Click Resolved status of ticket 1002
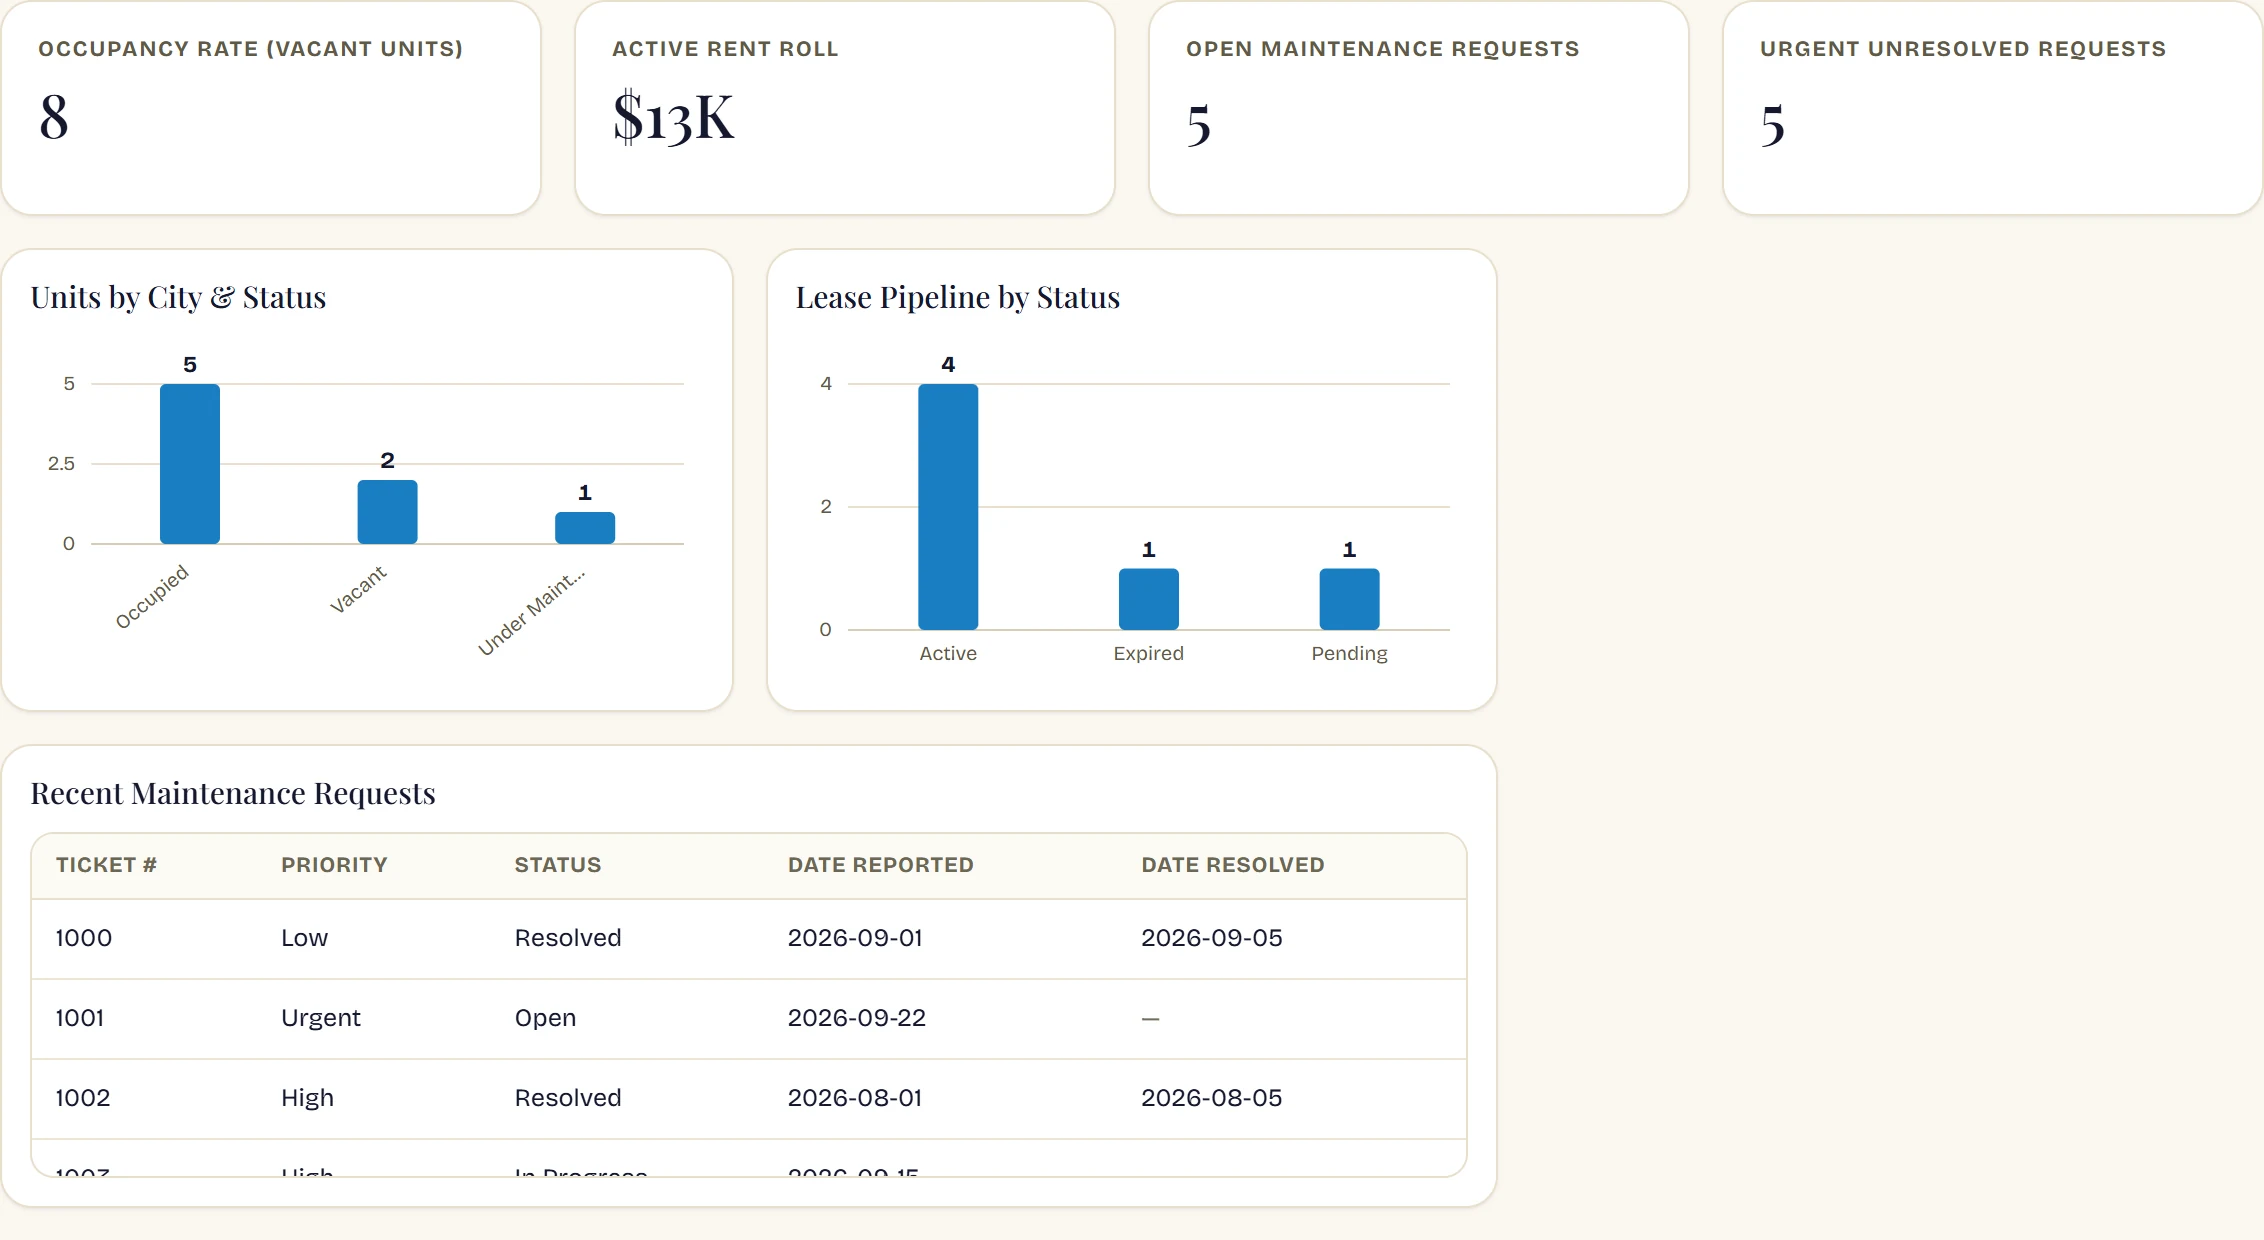Viewport: 2264px width, 1240px height. pyautogui.click(x=568, y=1098)
